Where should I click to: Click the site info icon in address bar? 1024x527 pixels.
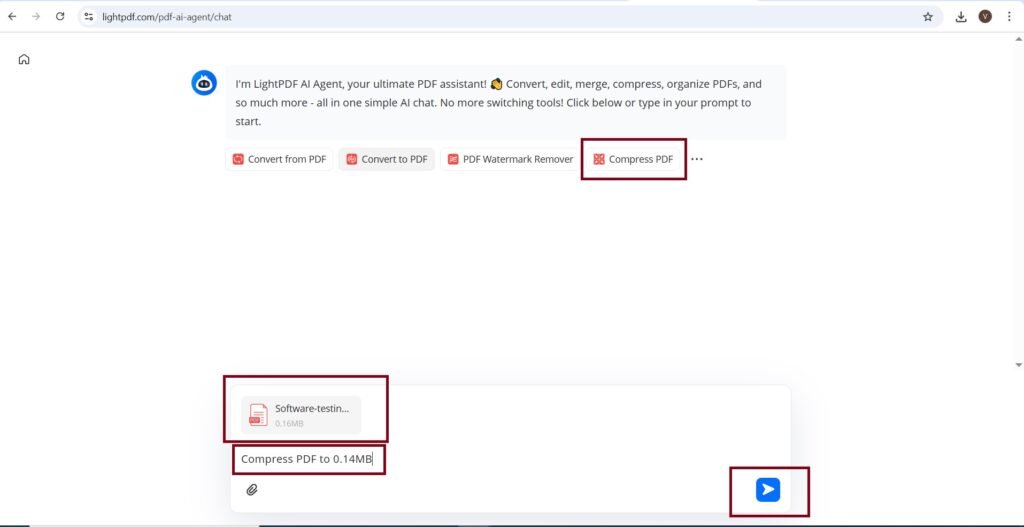click(x=89, y=17)
